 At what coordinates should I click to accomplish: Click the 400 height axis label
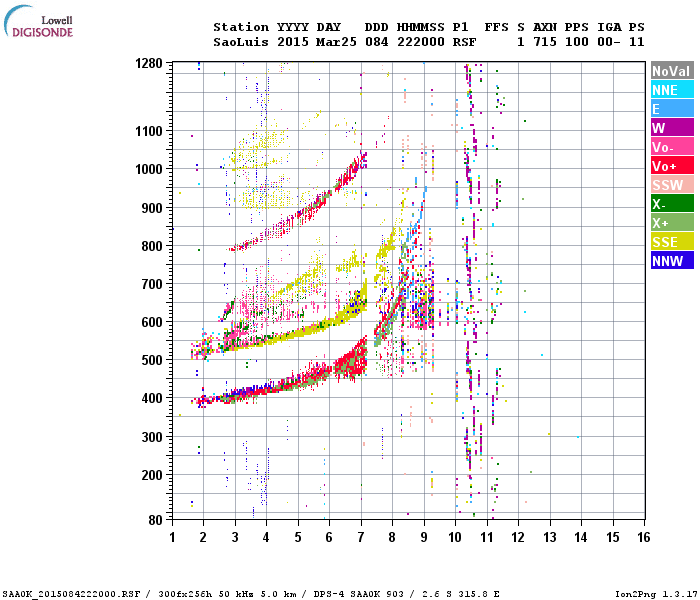(152, 398)
